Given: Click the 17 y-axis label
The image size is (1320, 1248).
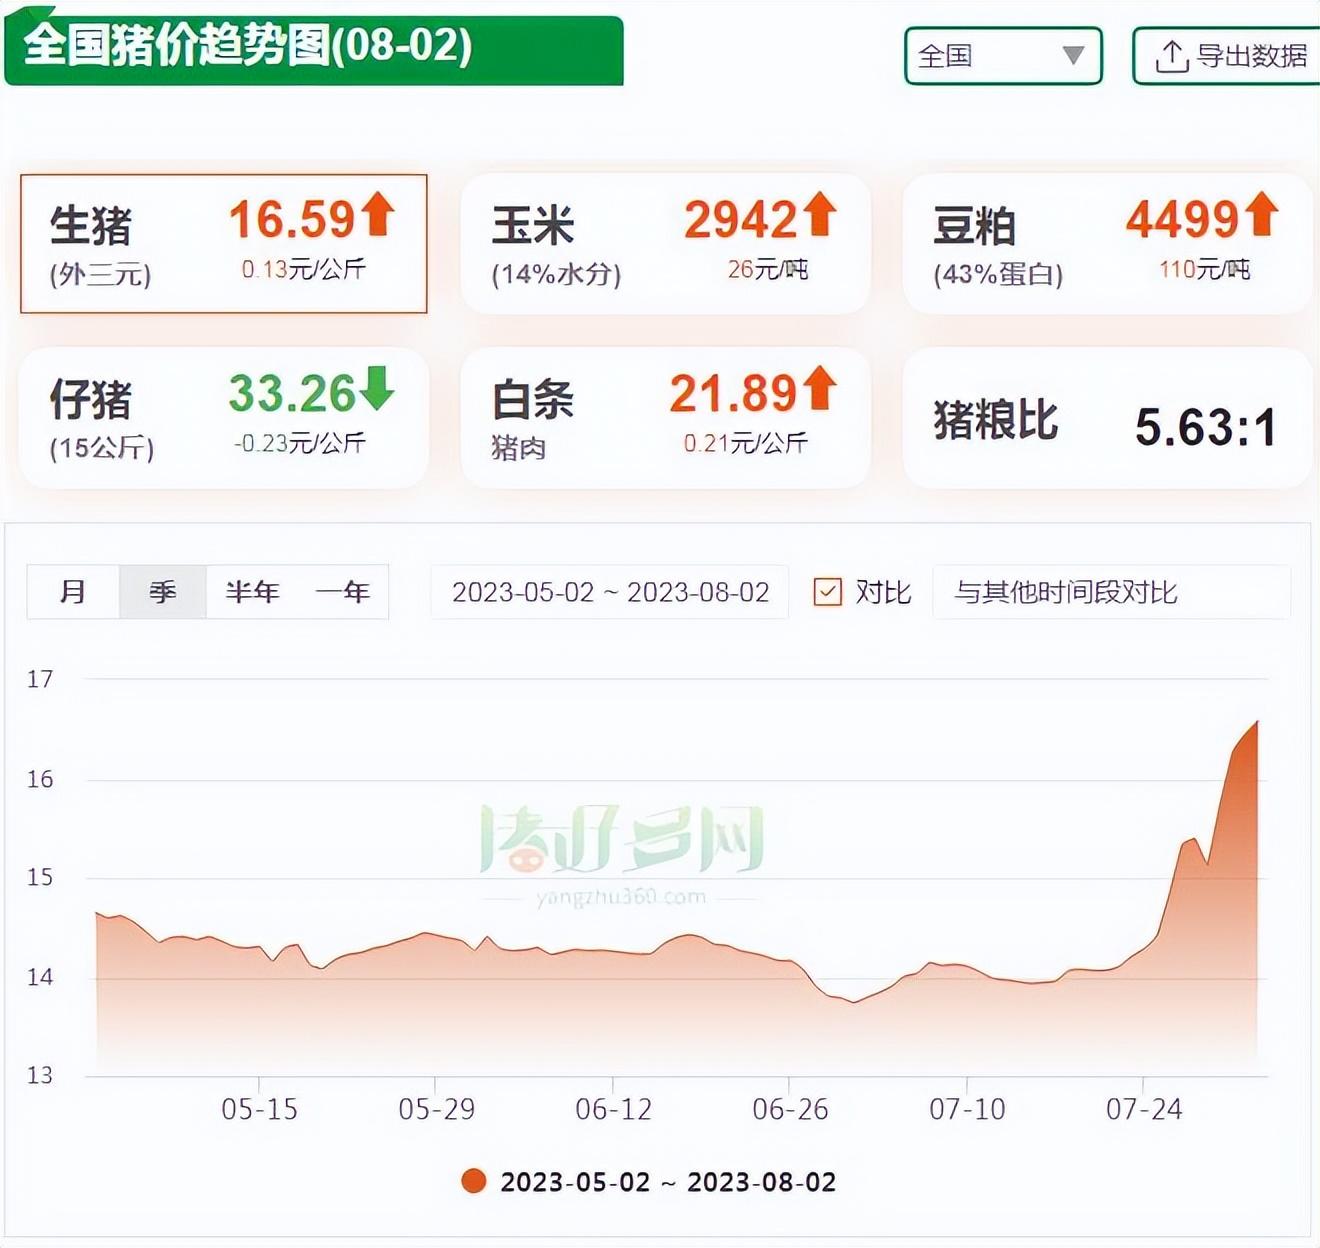Looking at the screenshot, I should click(40, 679).
